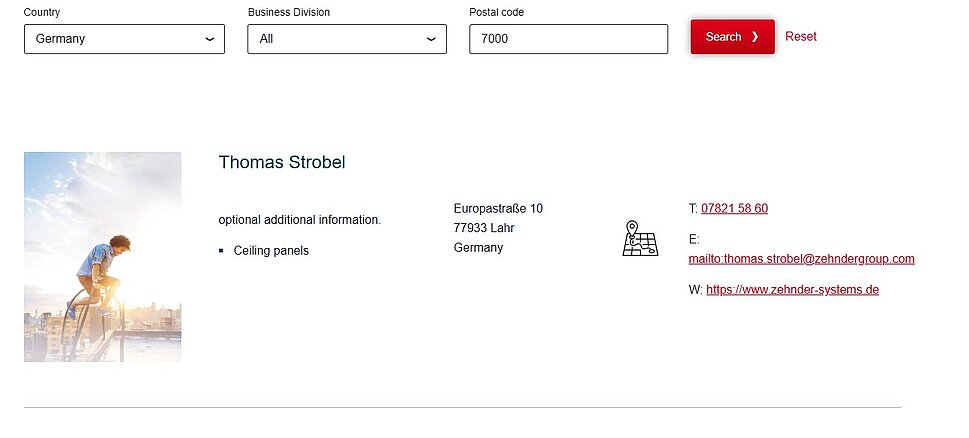The width and height of the screenshot is (969, 438).
Task: Click the Reset link
Action: pos(800,36)
